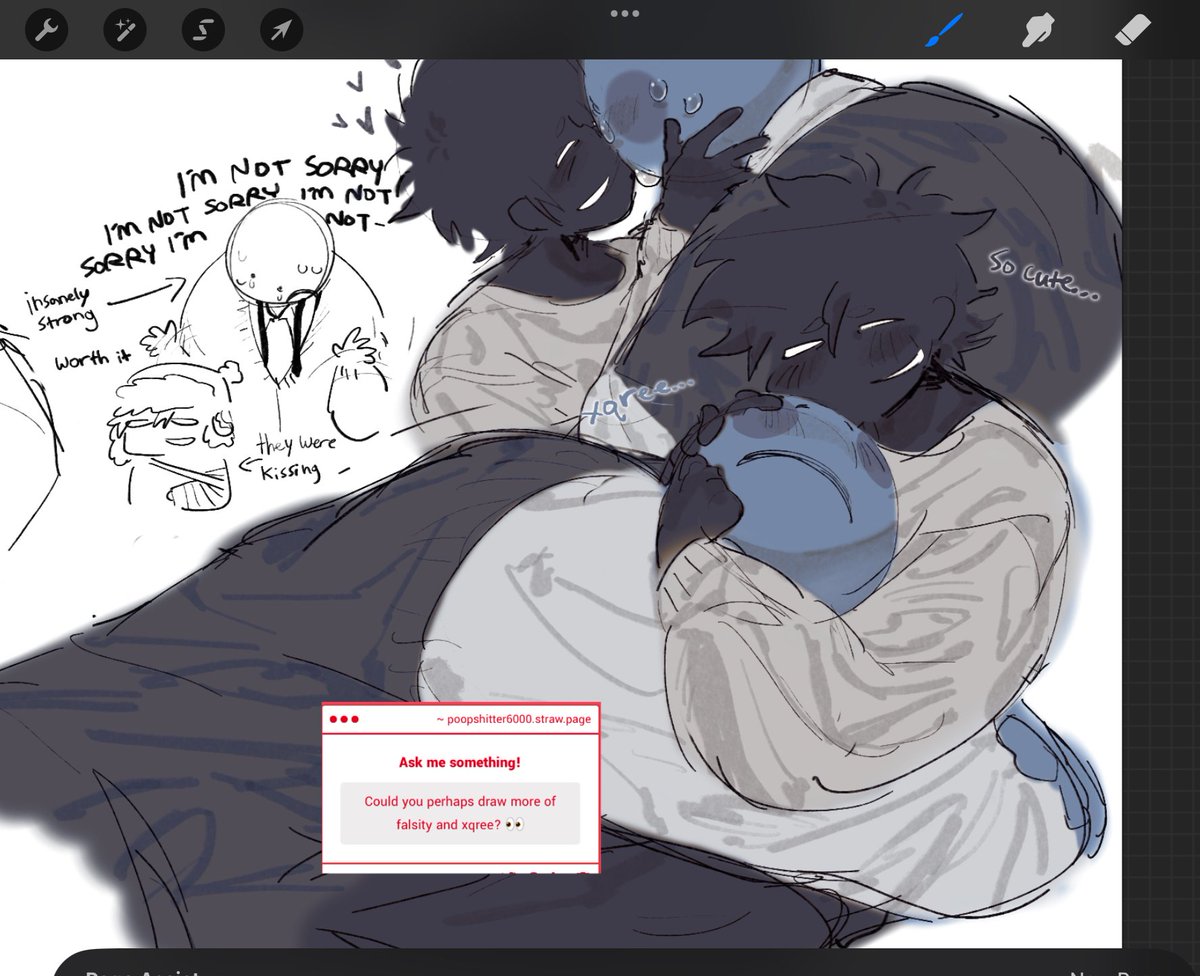Click the 'So cute...' handwritten text

point(1042,274)
